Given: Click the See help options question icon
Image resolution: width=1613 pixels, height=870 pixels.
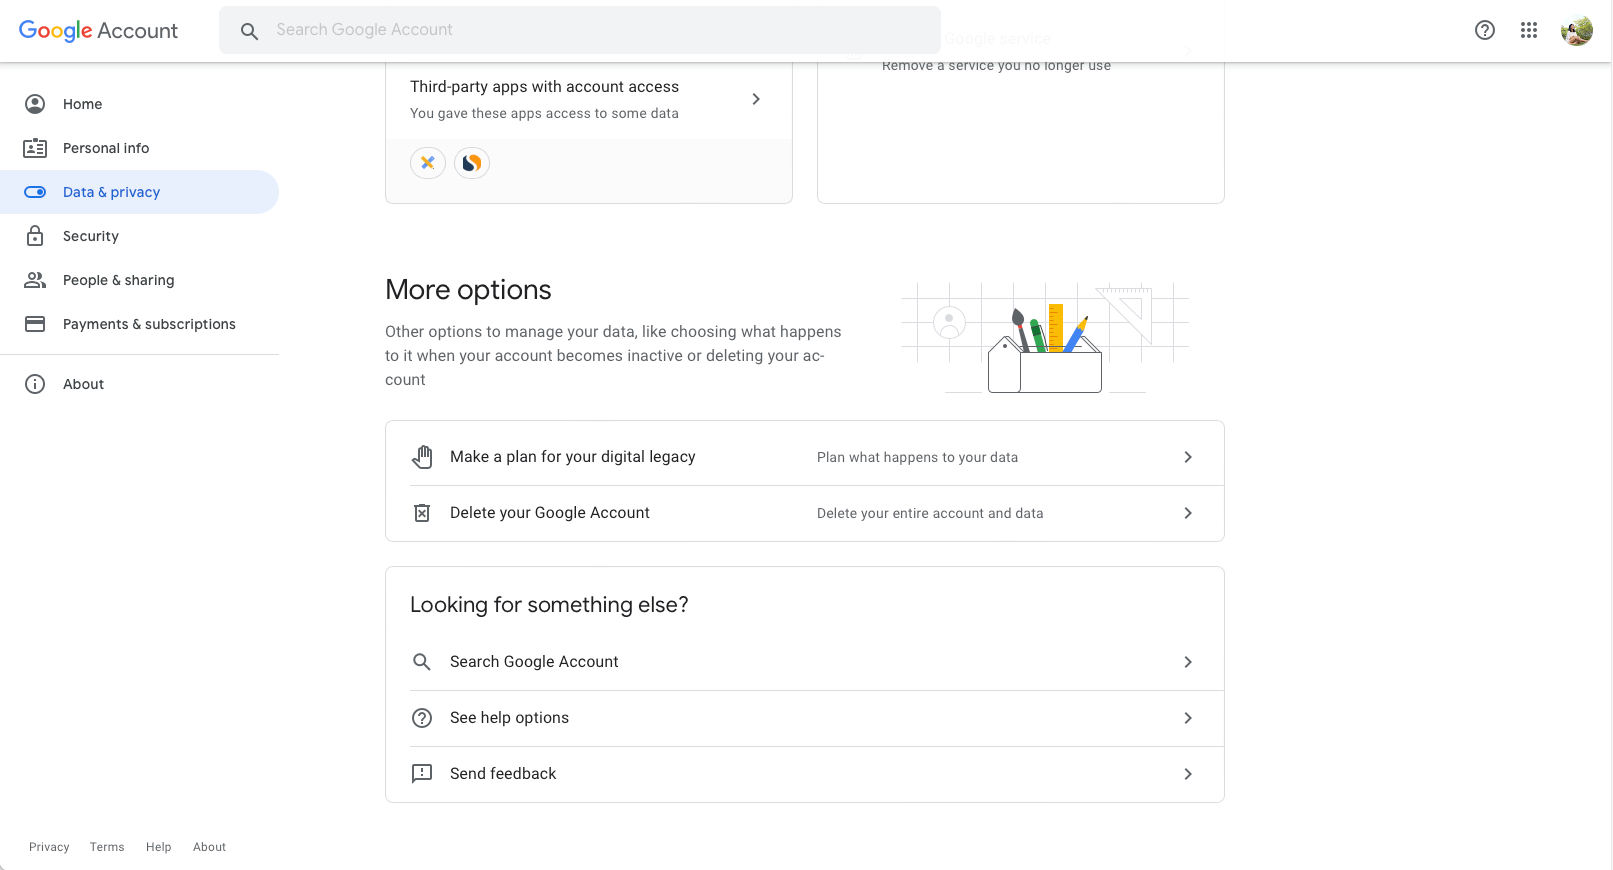Looking at the screenshot, I should (x=422, y=717).
